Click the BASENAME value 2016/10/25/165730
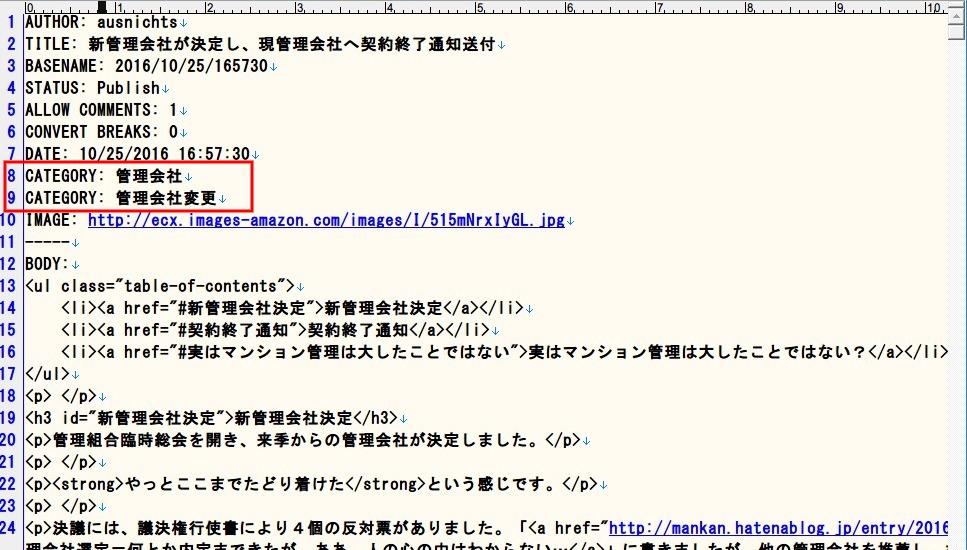Viewport: 967px width, 550px height. point(191,66)
